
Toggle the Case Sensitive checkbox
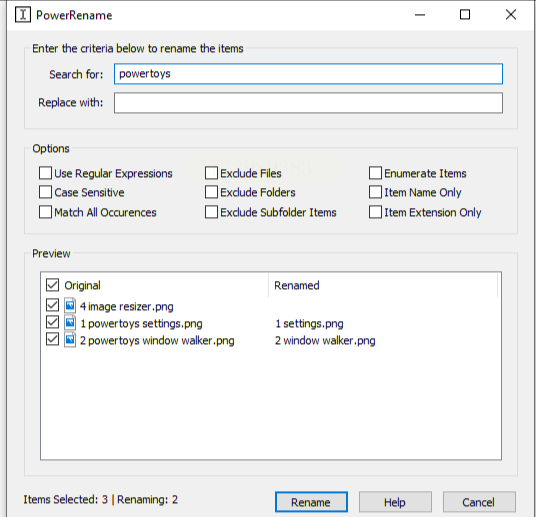[x=45, y=192]
